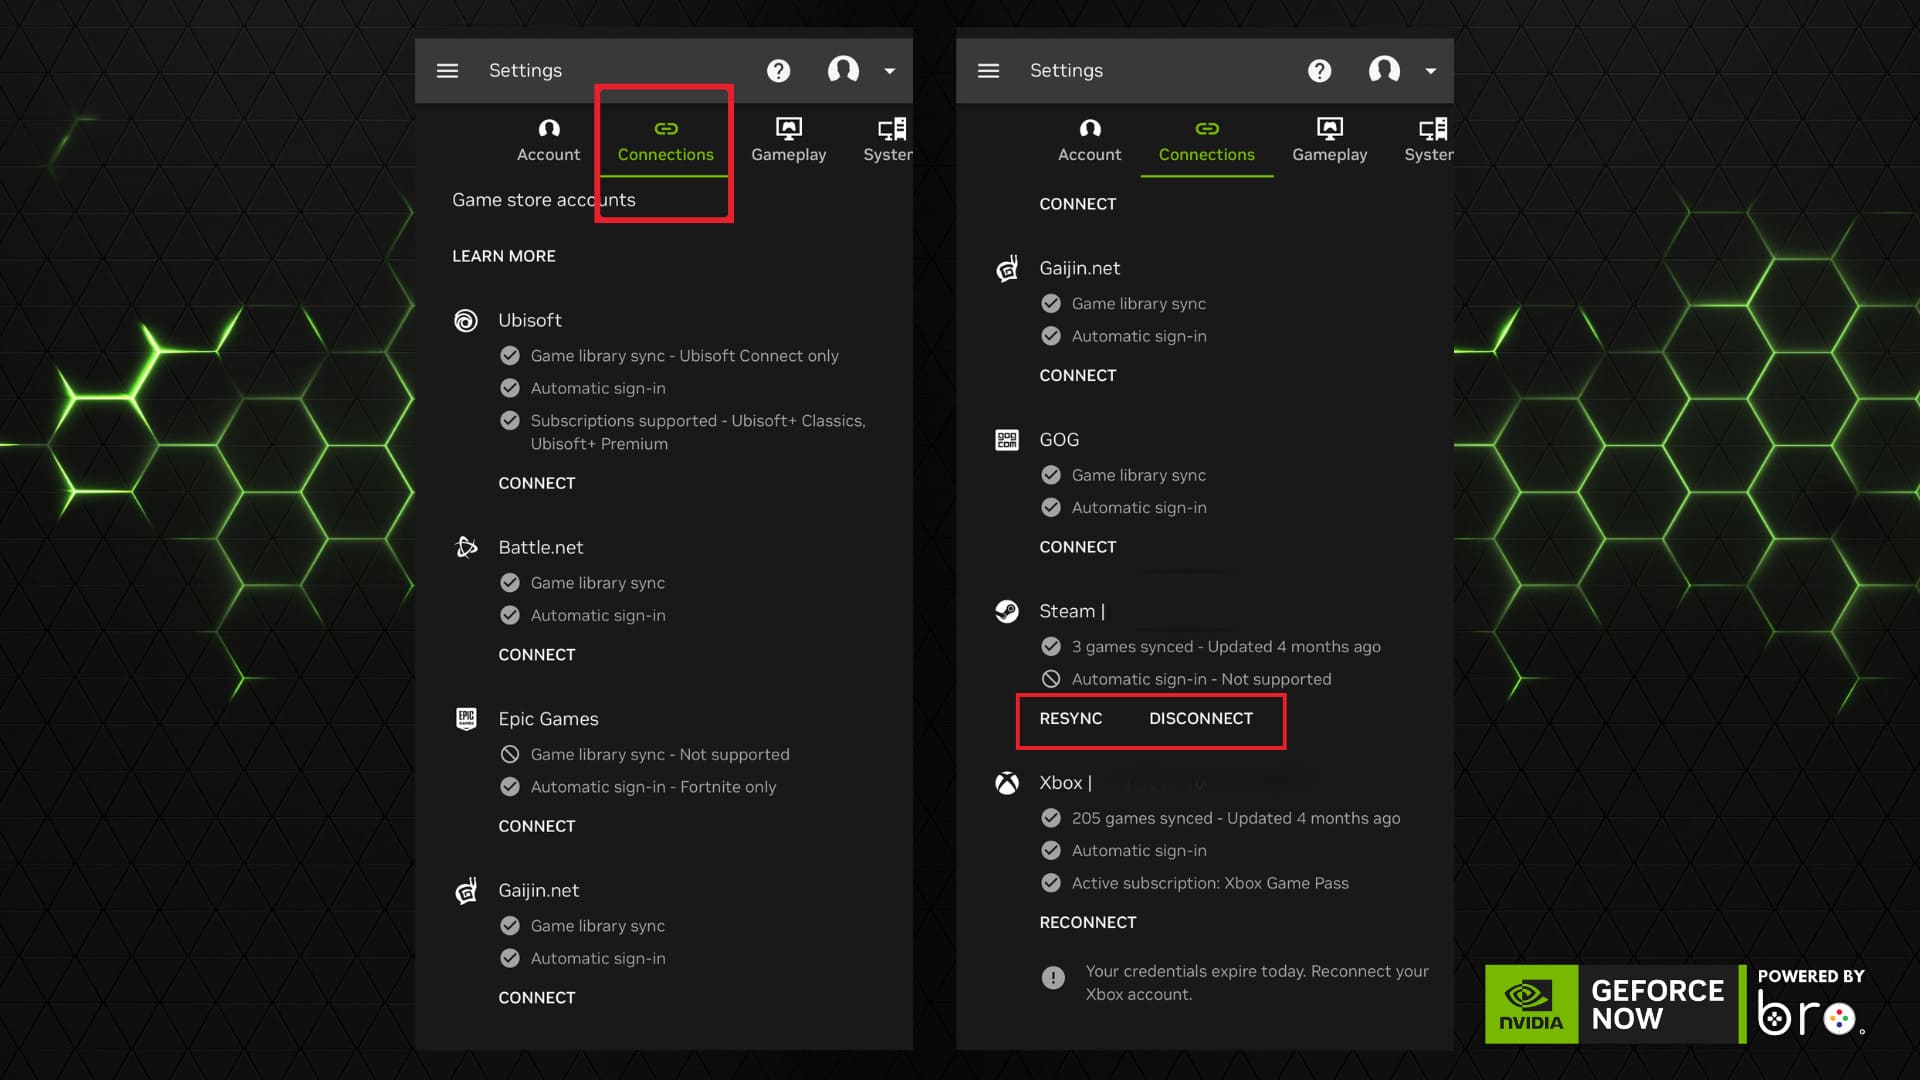The image size is (1920, 1080).
Task: Click the help question mark in right panel
Action: click(1319, 71)
